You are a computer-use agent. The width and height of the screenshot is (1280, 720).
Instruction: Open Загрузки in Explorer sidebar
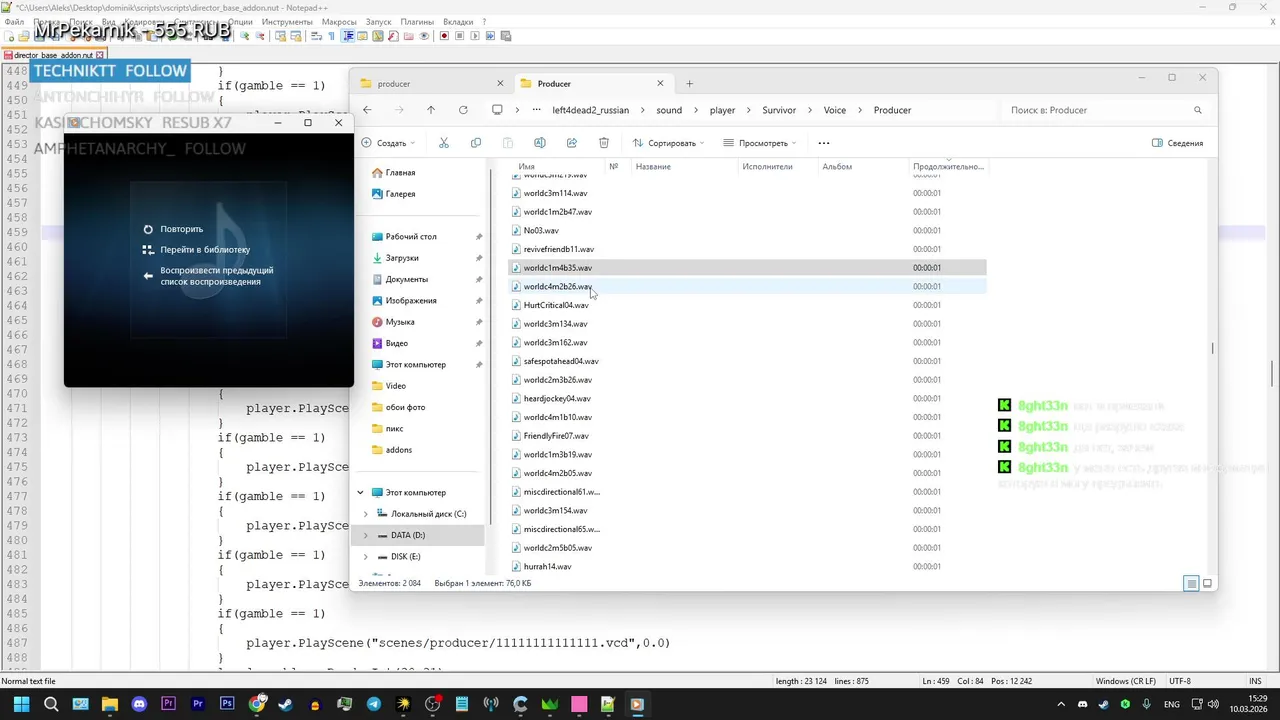[x=402, y=258]
